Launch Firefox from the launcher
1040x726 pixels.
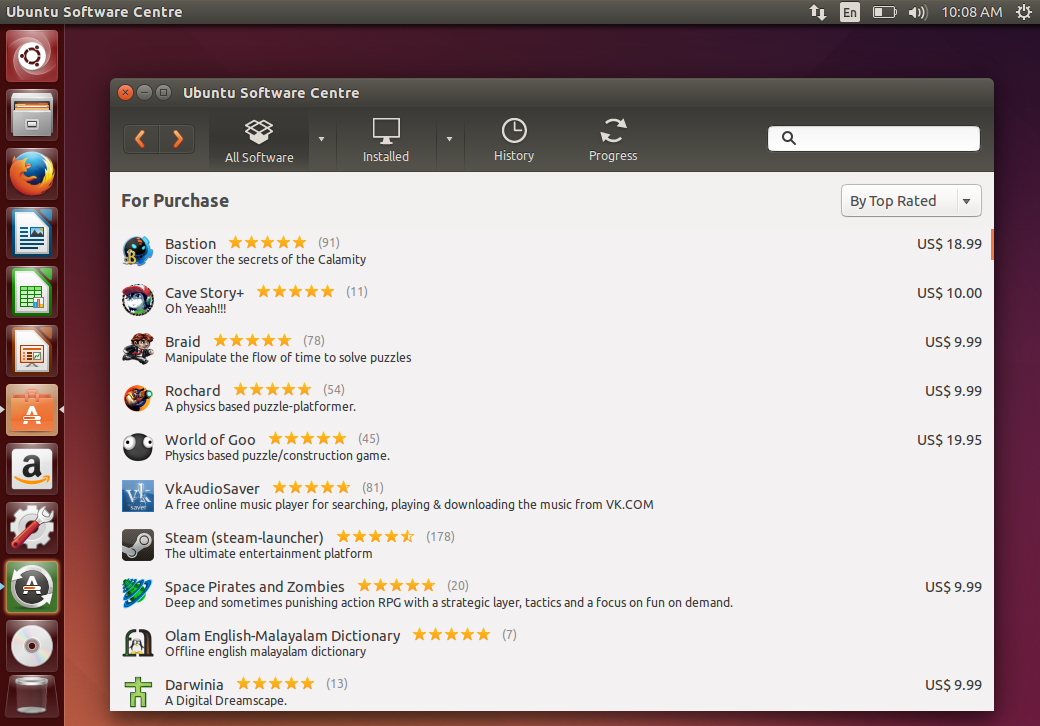pos(32,174)
